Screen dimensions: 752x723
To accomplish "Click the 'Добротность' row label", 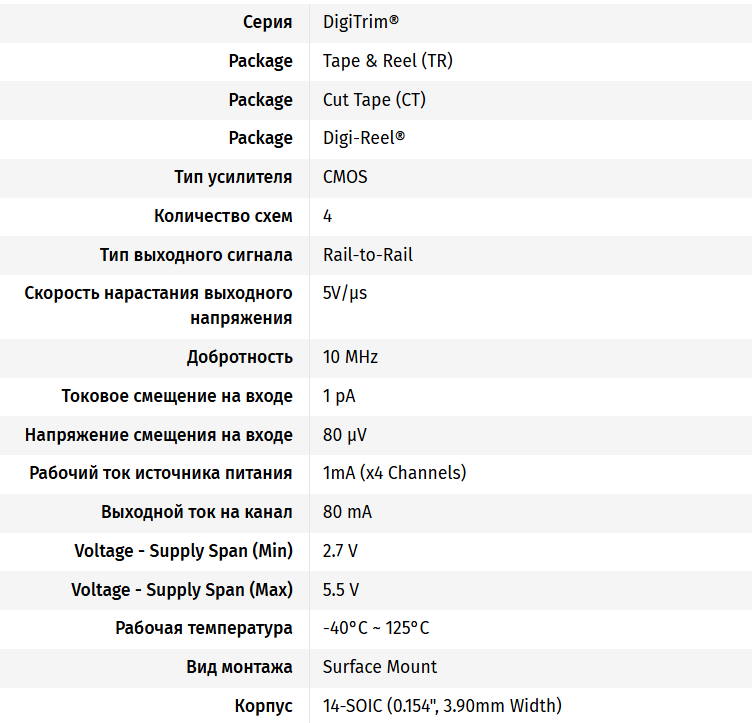I will pos(239,357).
